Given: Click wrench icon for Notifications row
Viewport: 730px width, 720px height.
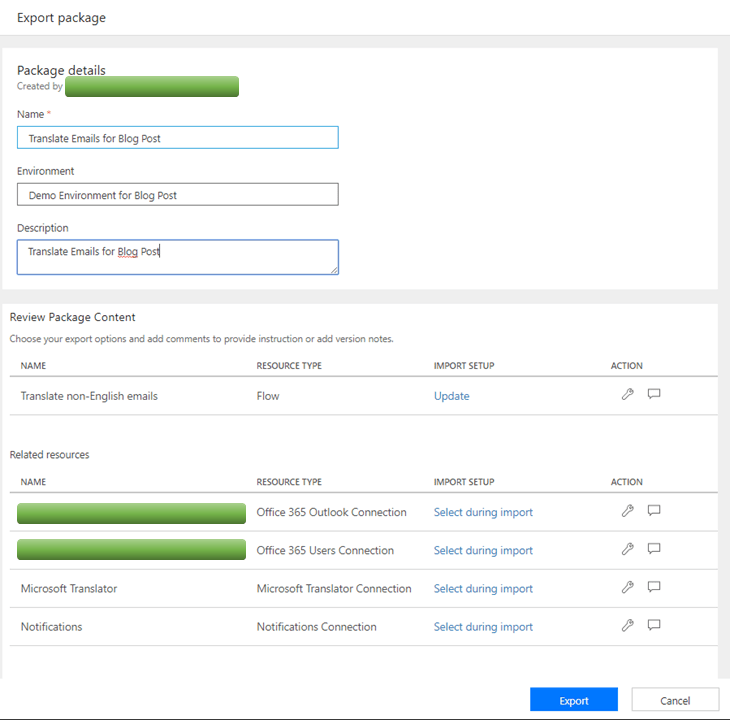Looking at the screenshot, I should click(x=627, y=626).
